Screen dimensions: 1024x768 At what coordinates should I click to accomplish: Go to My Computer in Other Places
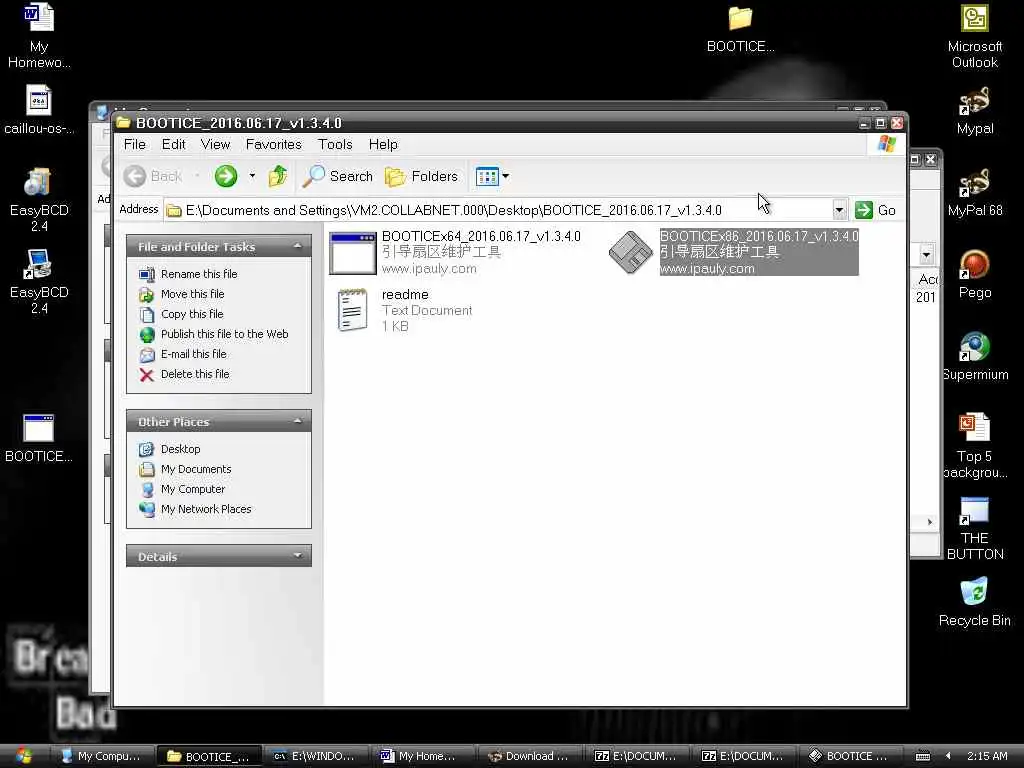(x=193, y=489)
